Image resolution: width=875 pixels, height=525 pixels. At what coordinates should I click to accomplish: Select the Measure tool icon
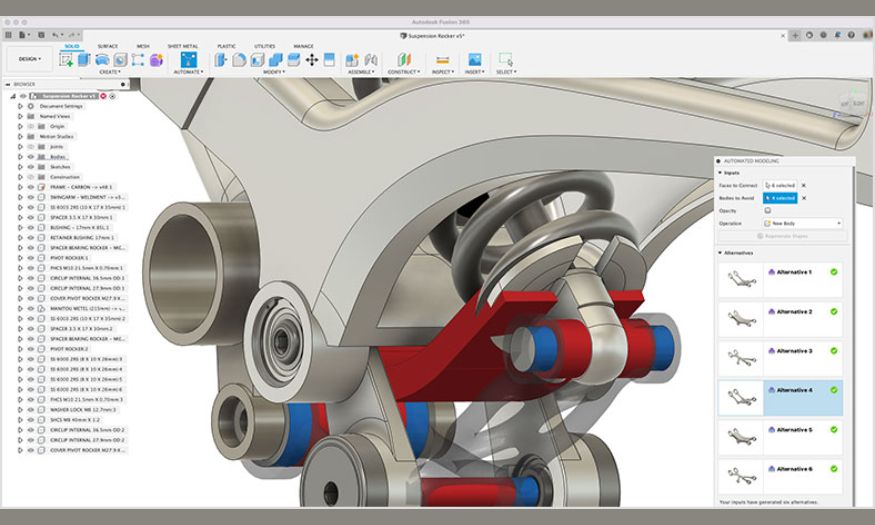443,60
